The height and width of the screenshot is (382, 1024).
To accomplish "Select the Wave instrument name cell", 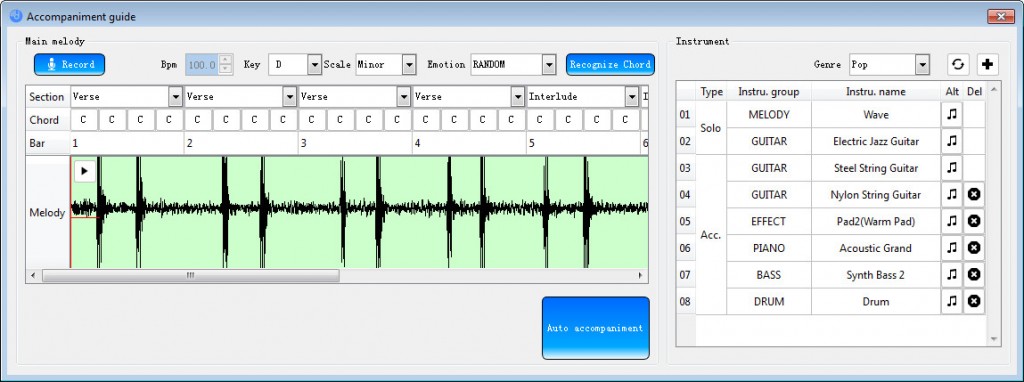I will click(876, 114).
